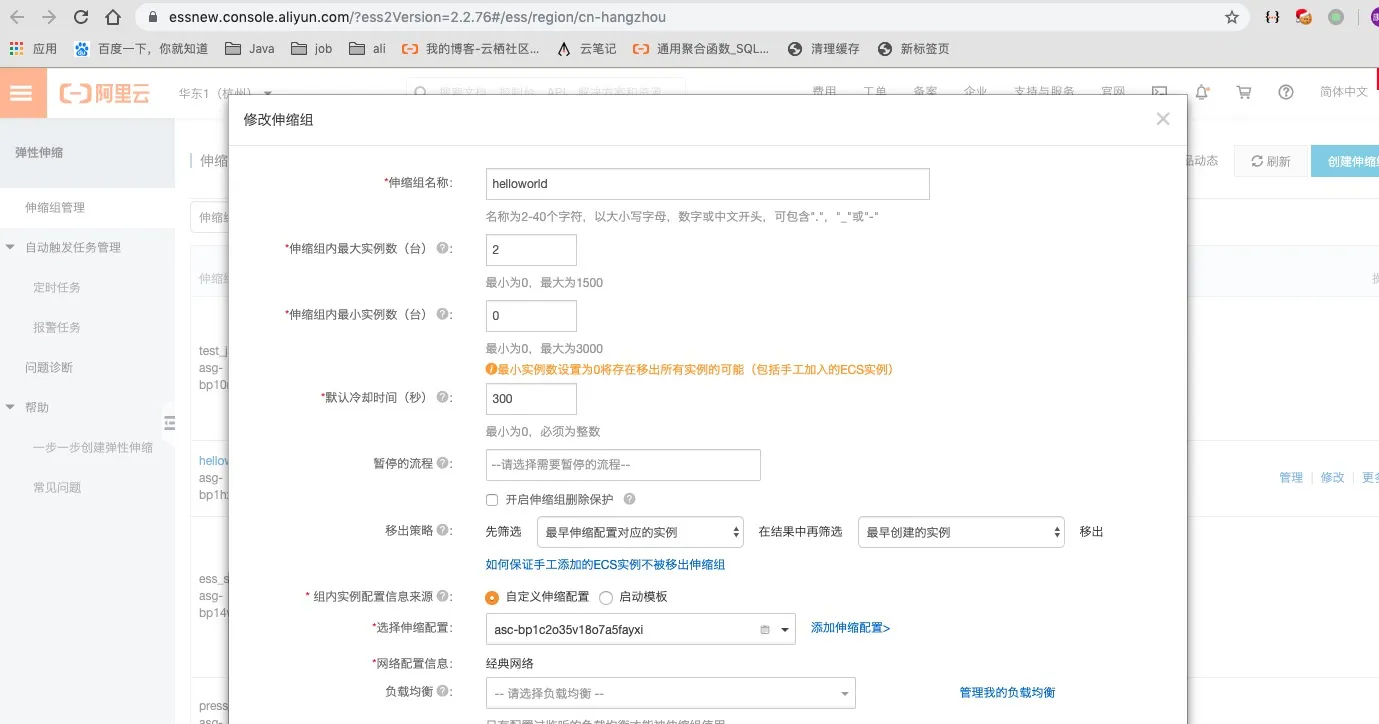Collapse the sidebar with the handle icon
Viewport: 1379px width, 724px height.
169,423
